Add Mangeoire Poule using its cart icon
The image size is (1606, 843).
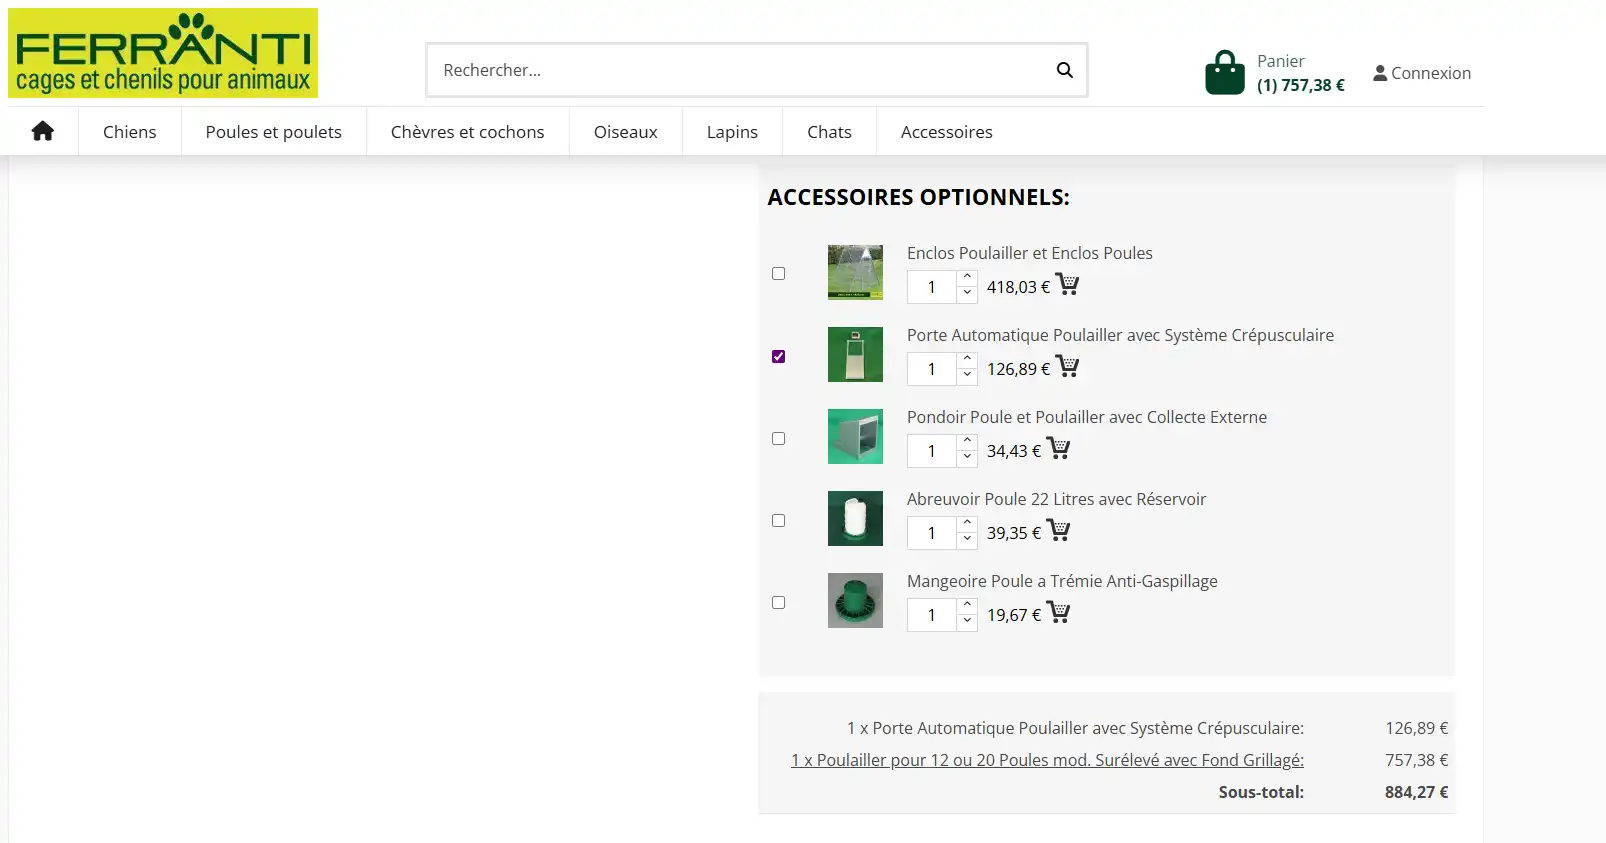1058,613
